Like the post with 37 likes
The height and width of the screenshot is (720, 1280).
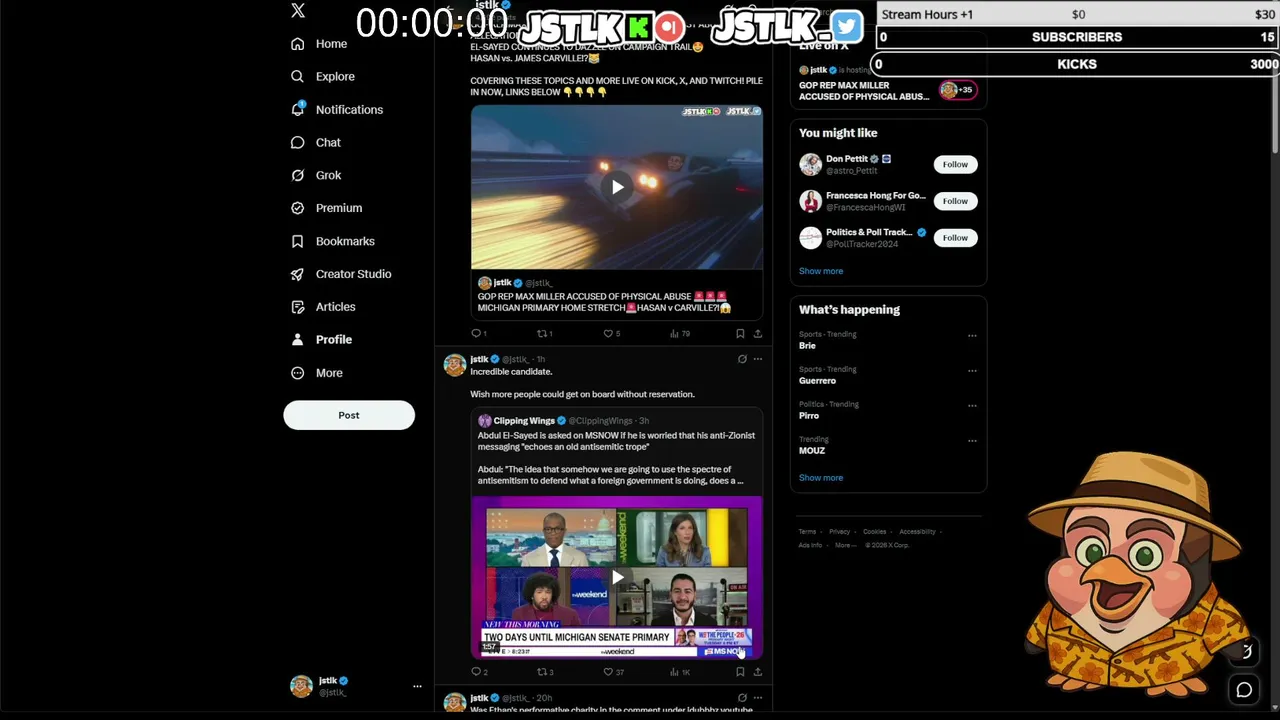(x=614, y=672)
